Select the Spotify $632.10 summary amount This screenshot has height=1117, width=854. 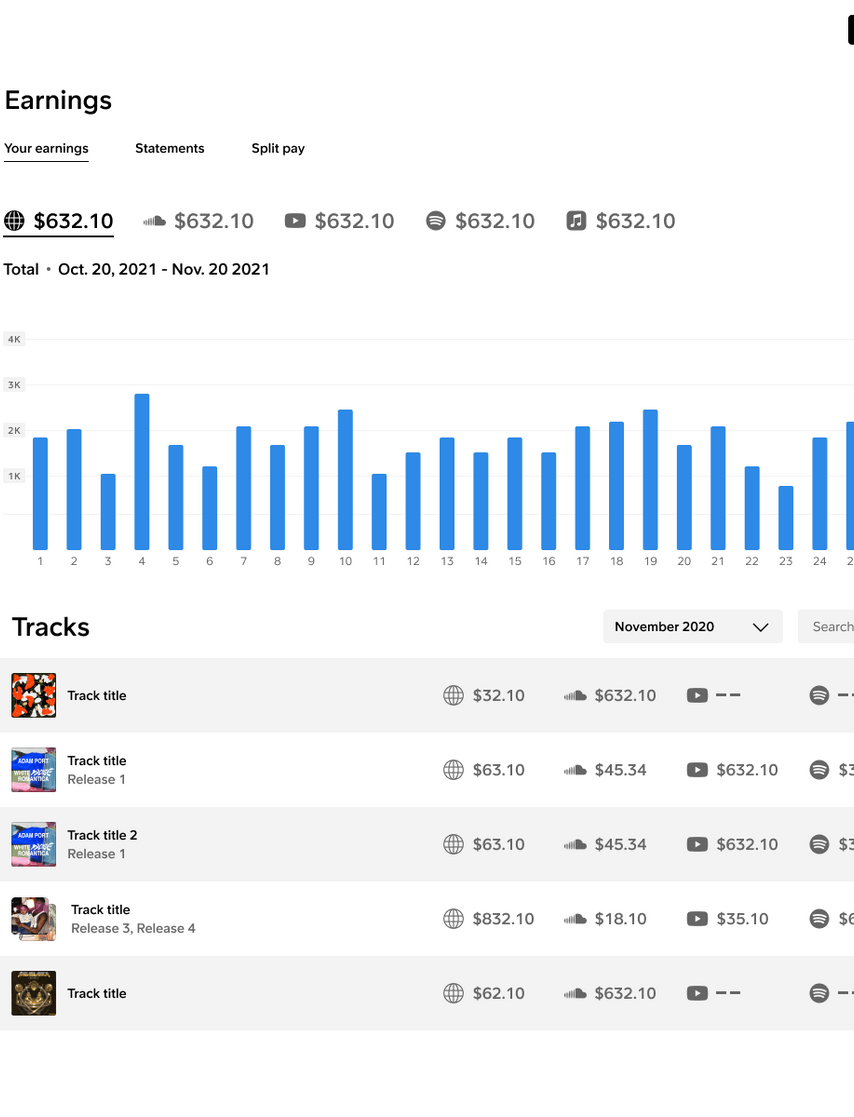[x=495, y=221]
